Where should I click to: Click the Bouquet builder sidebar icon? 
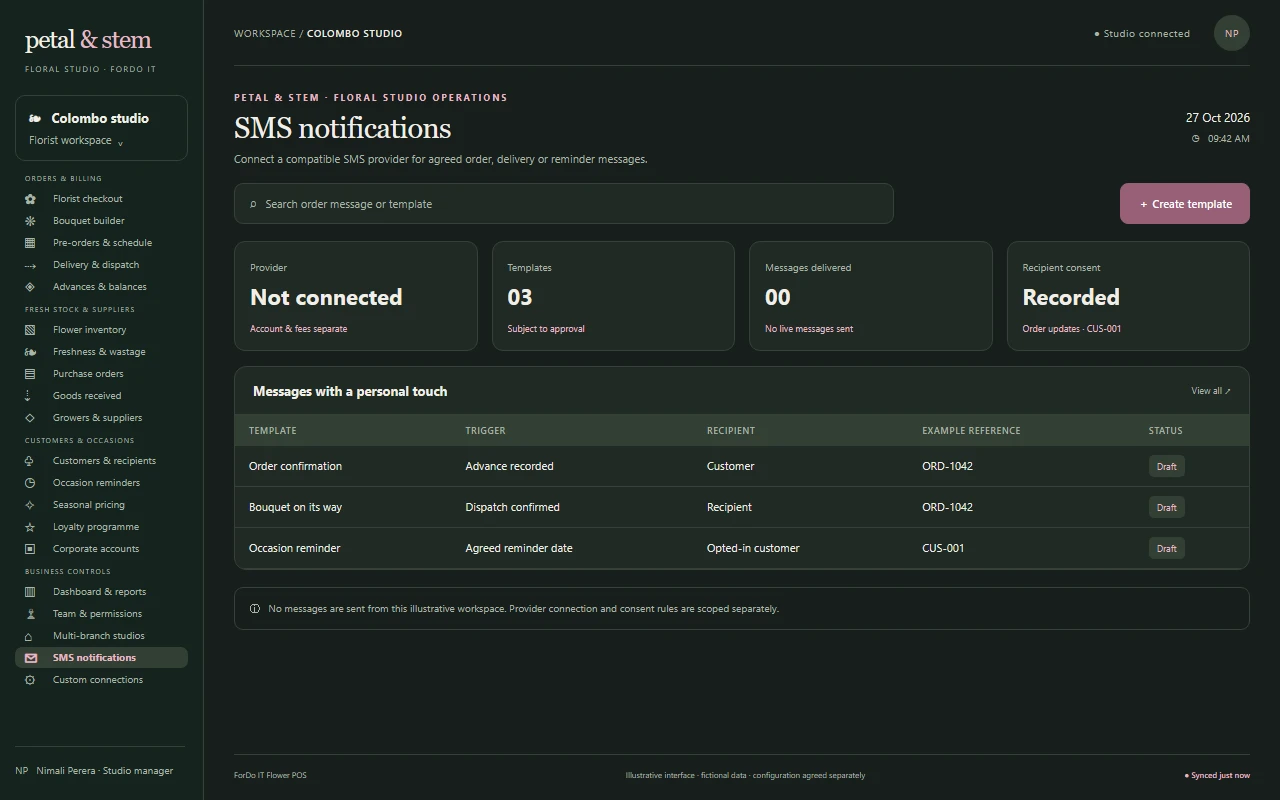(30, 221)
